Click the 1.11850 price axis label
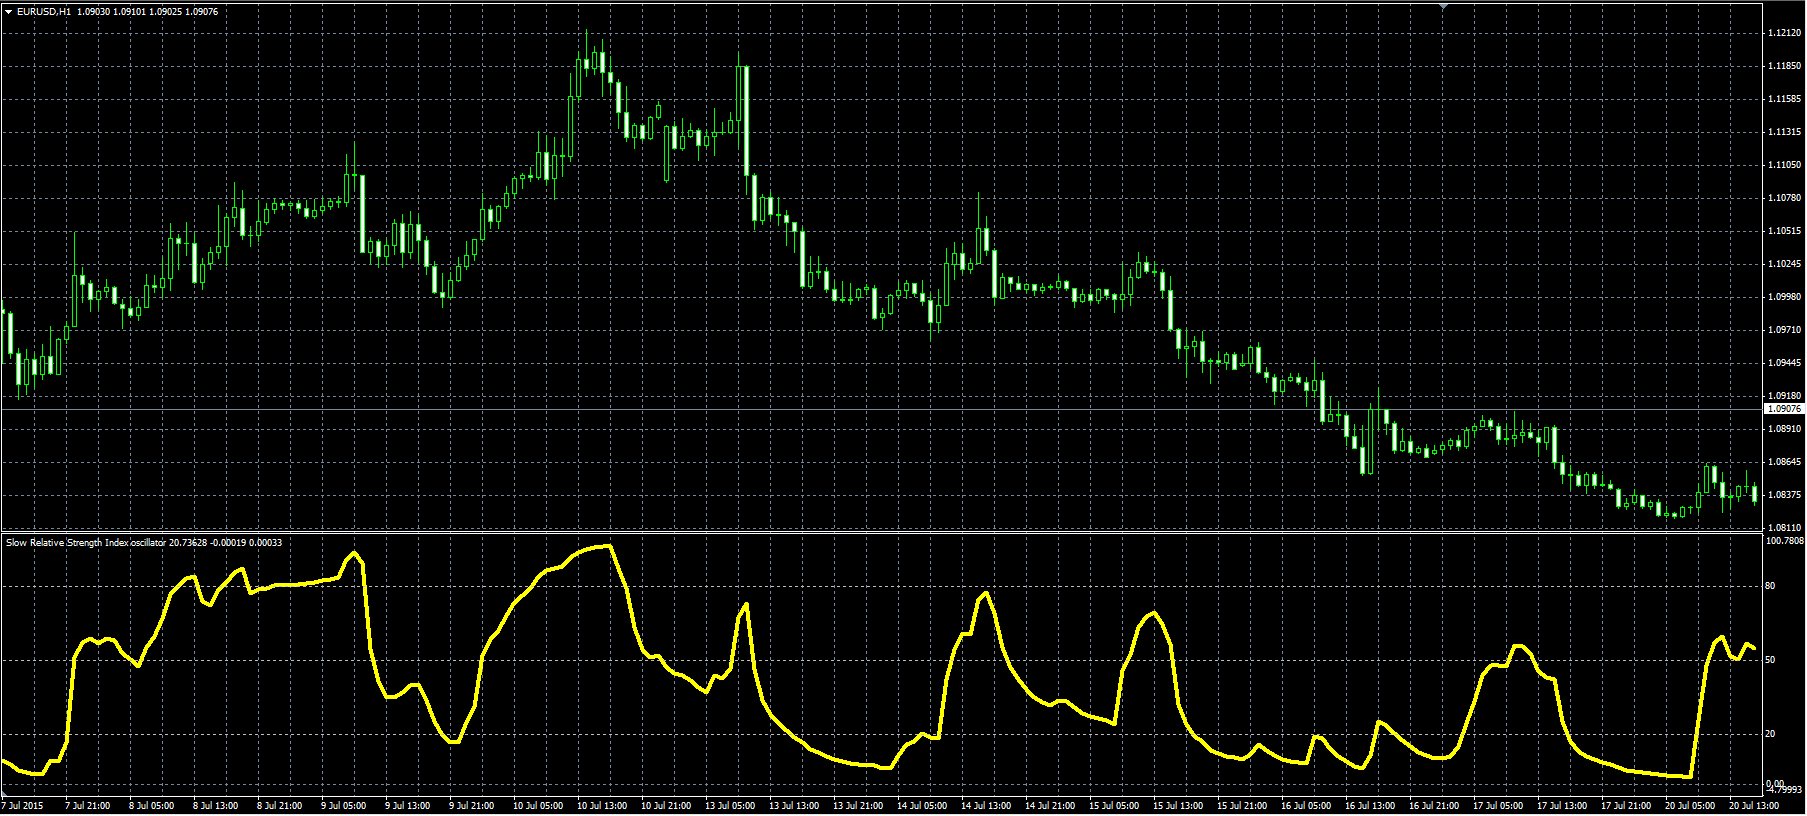 tap(1784, 66)
